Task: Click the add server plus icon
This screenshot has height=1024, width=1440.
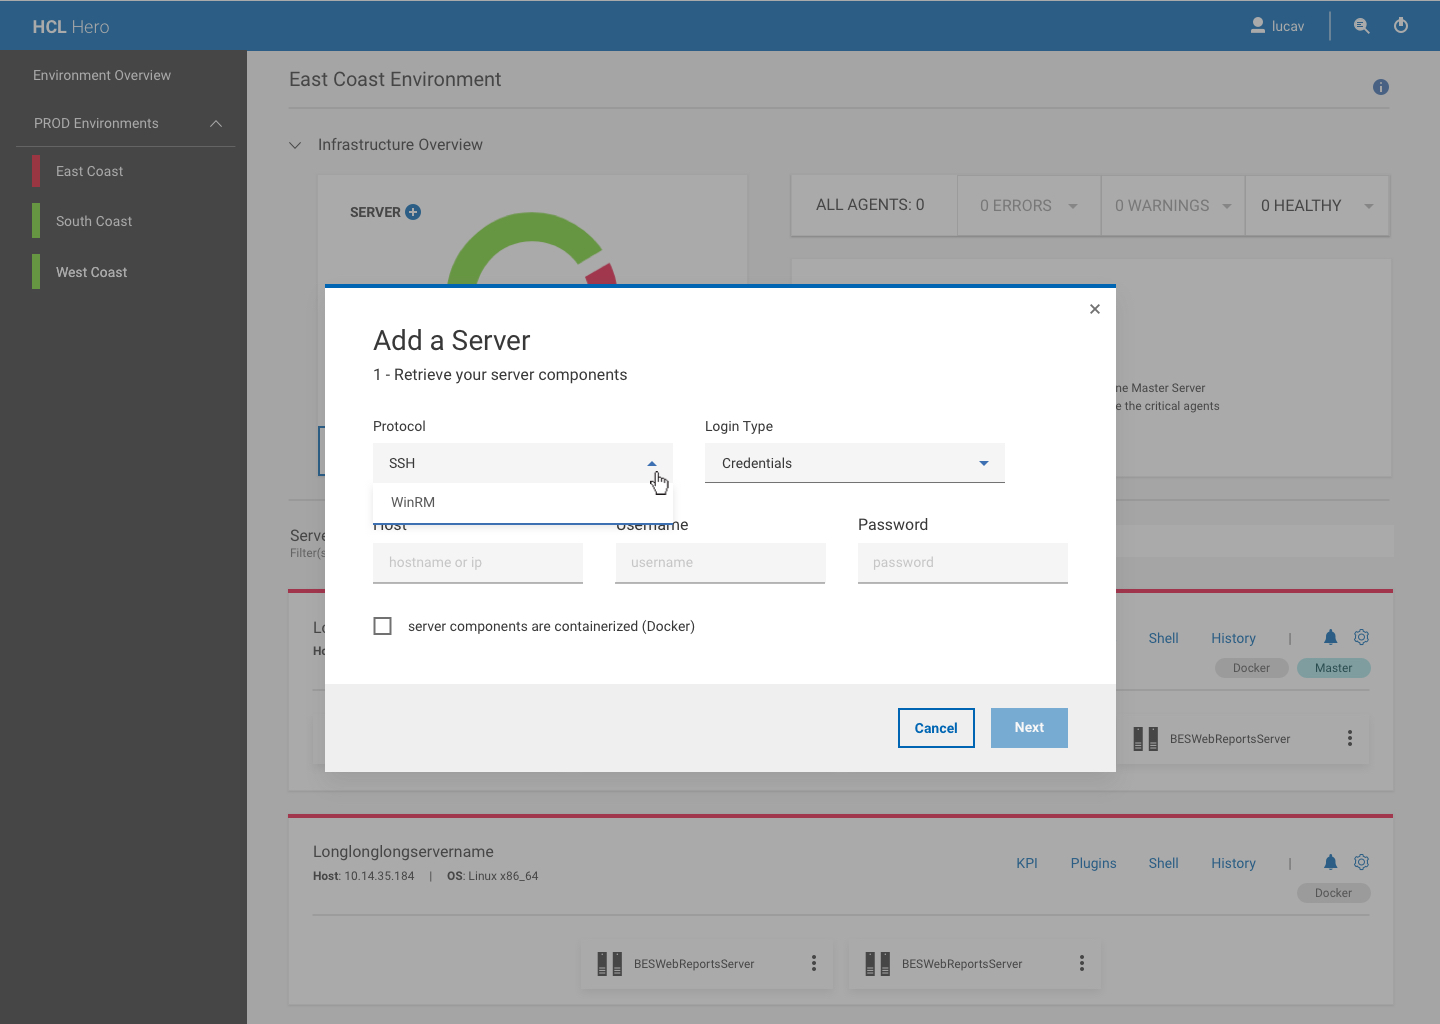Action: click(413, 212)
